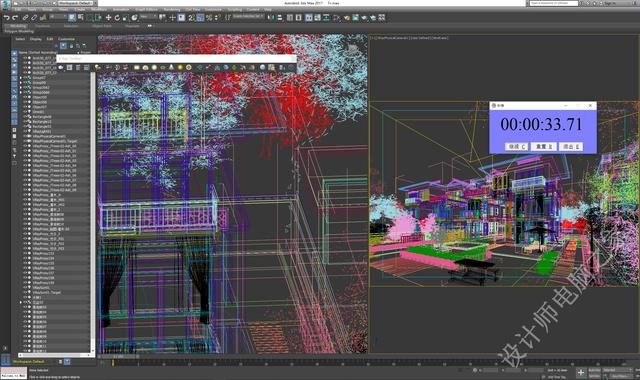Activate the Select and Place tool
This screenshot has height=380, width=640.
point(134,18)
